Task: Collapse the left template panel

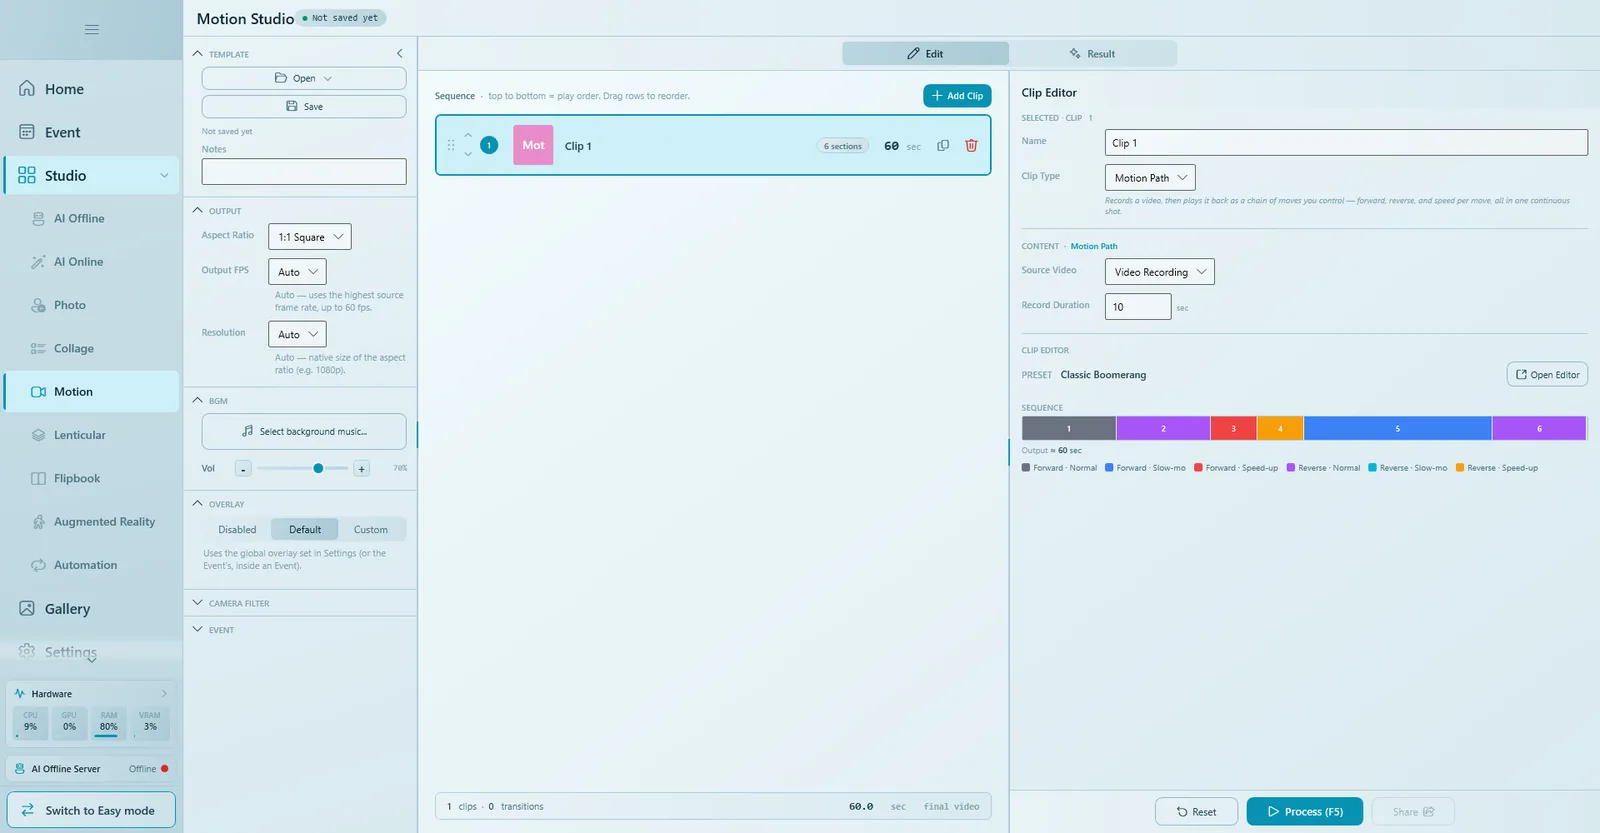Action: (400, 54)
